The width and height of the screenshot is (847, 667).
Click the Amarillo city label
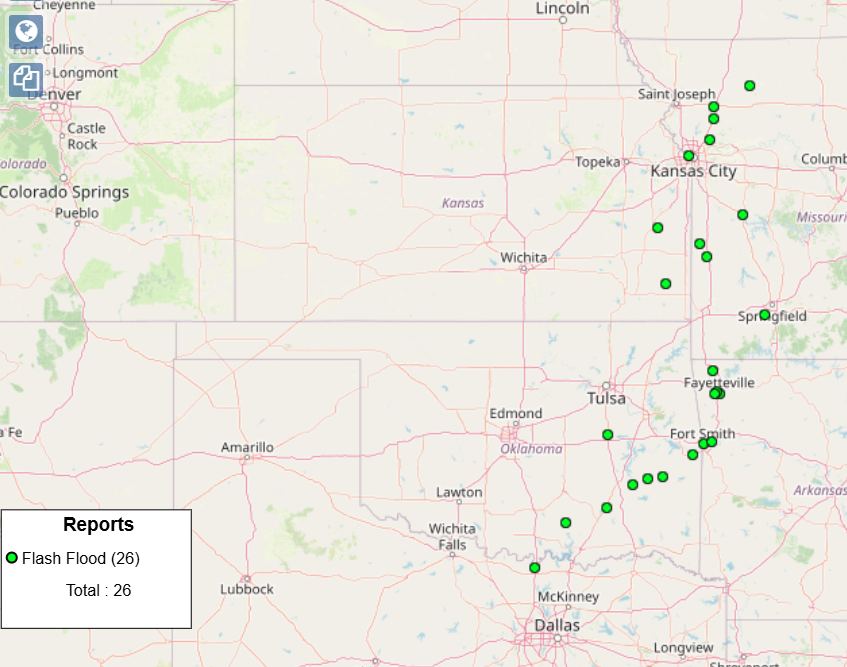[x=247, y=447]
